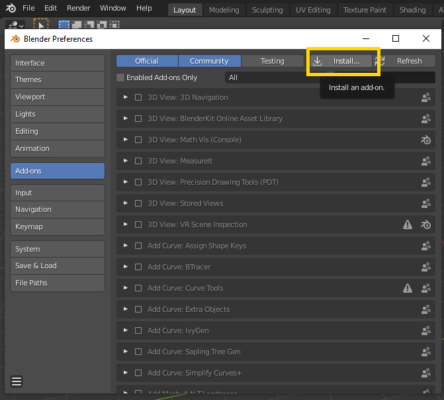Expand Sapling Tree Gen add-on details
This screenshot has height=400, width=444.
tap(125, 351)
